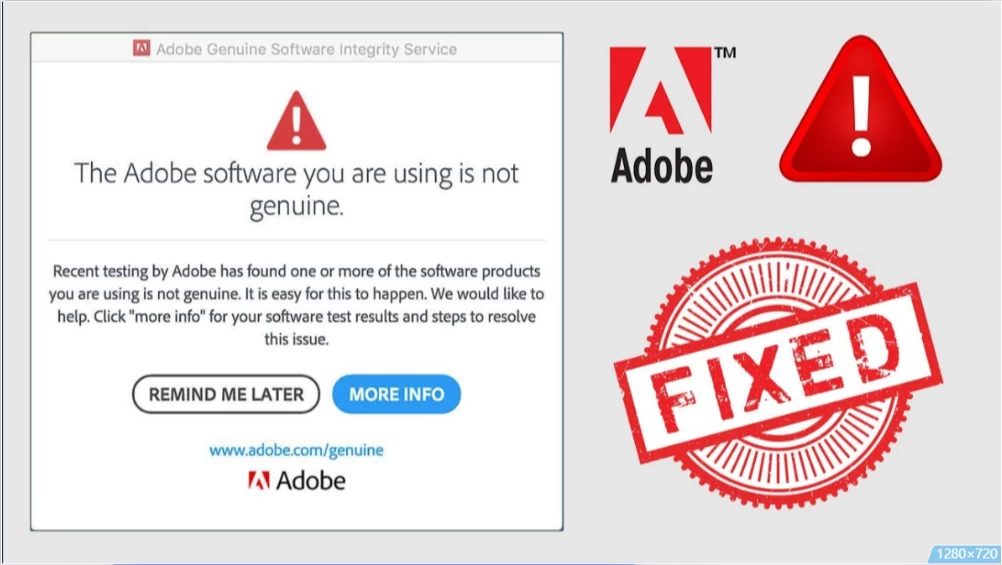Open the www.adobe.com/genuine link
Image resolution: width=1002 pixels, height=565 pixels.
(296, 450)
